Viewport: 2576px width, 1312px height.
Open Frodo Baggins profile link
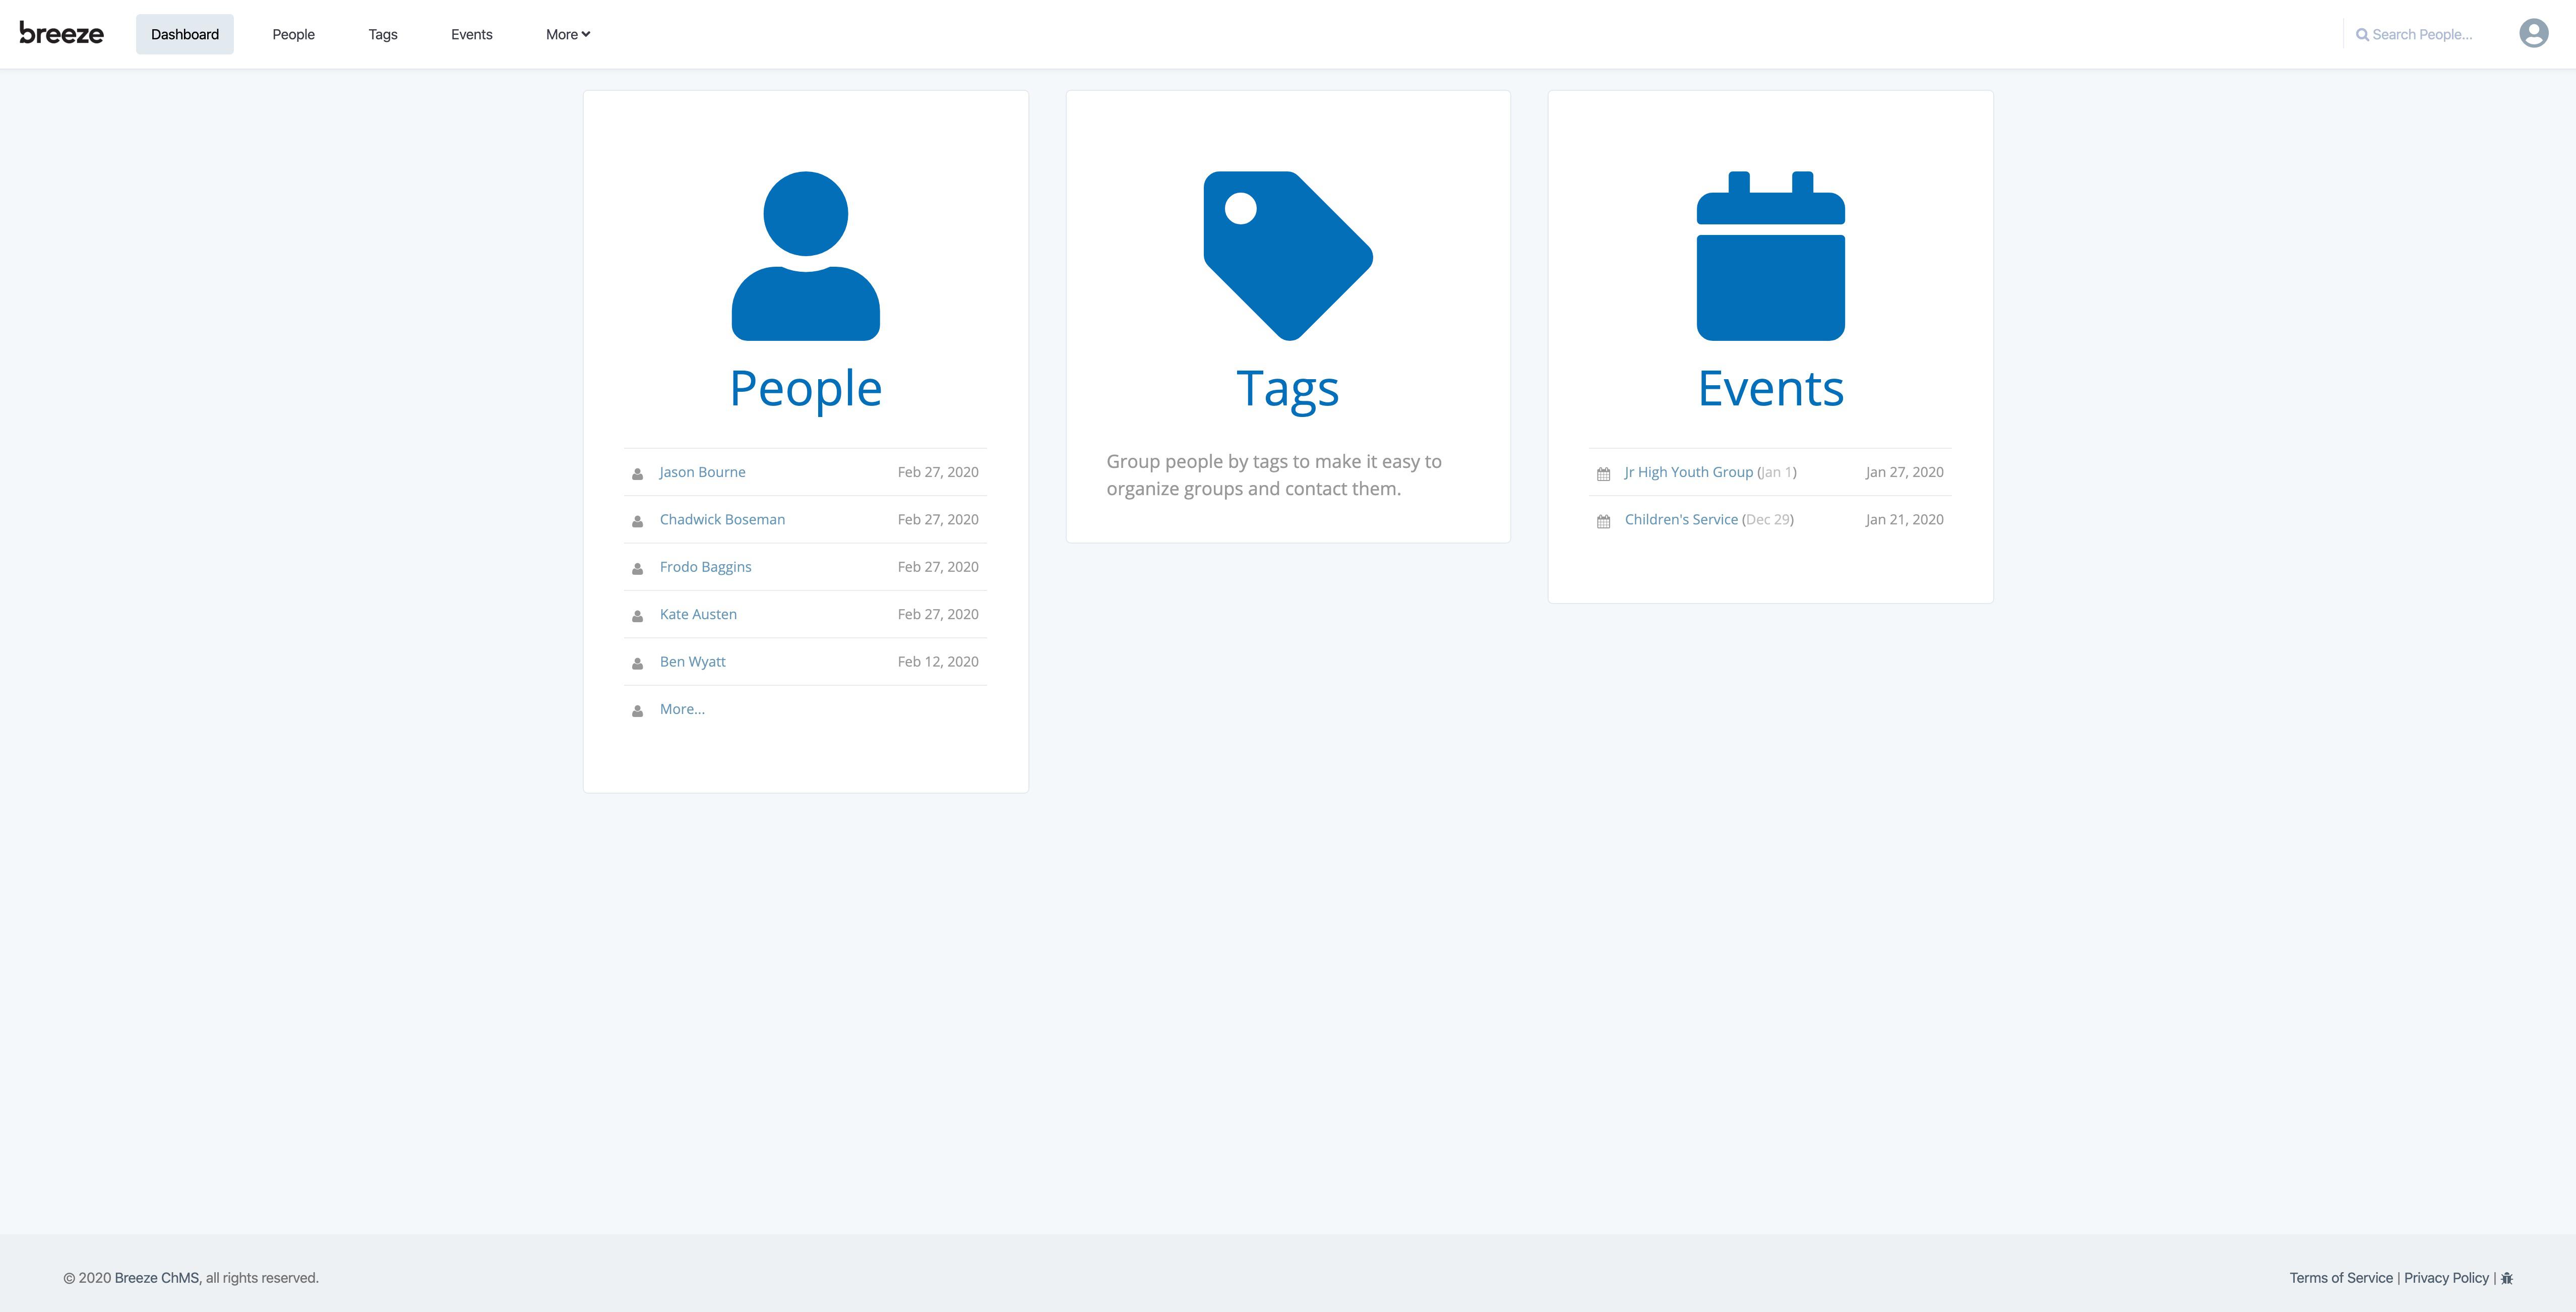(705, 567)
